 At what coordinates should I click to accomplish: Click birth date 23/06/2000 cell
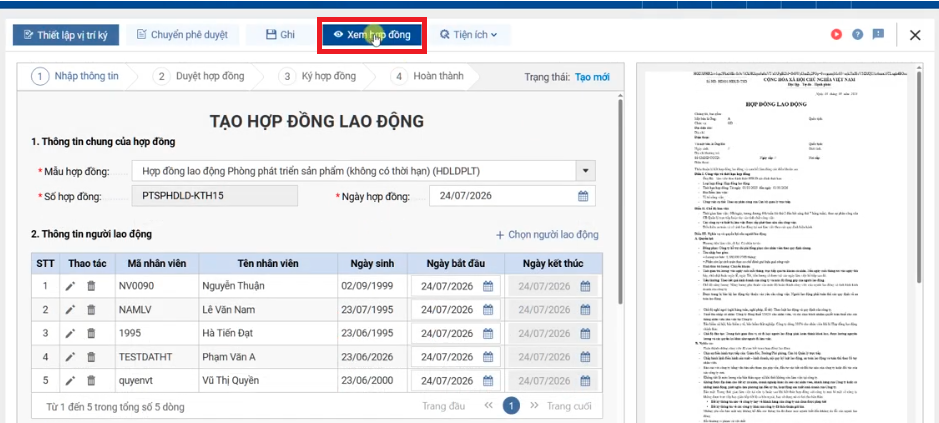click(x=372, y=380)
